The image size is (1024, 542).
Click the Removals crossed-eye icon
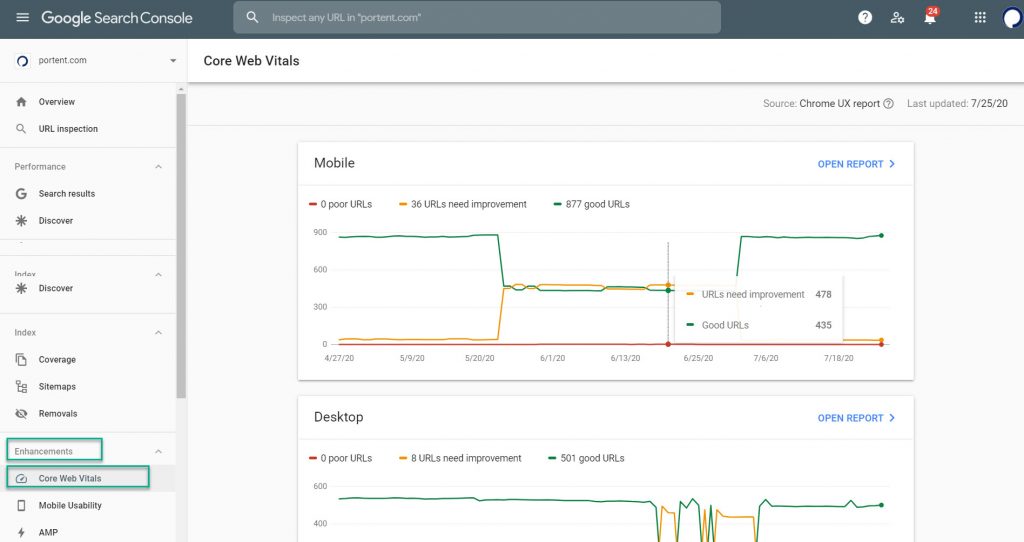coord(22,414)
